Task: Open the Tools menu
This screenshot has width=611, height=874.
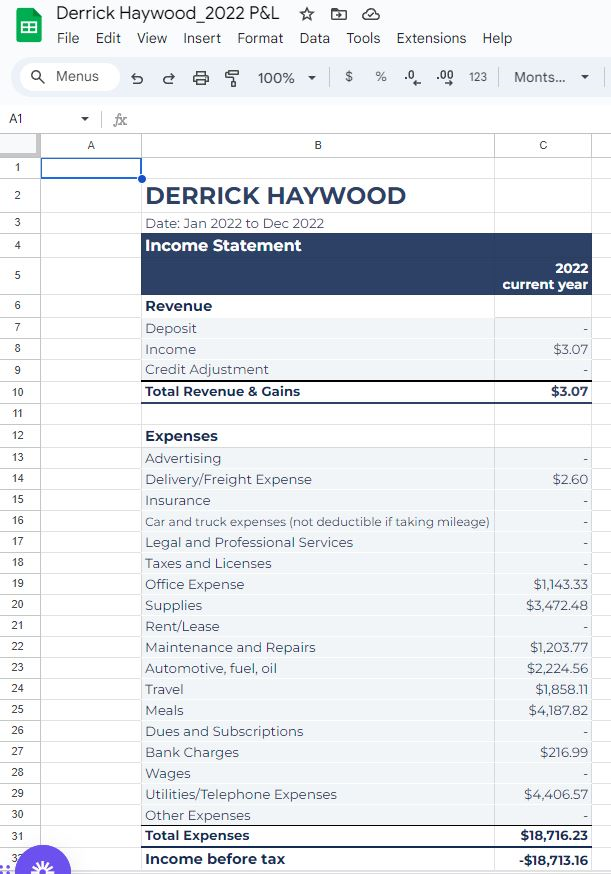Action: [x=363, y=38]
